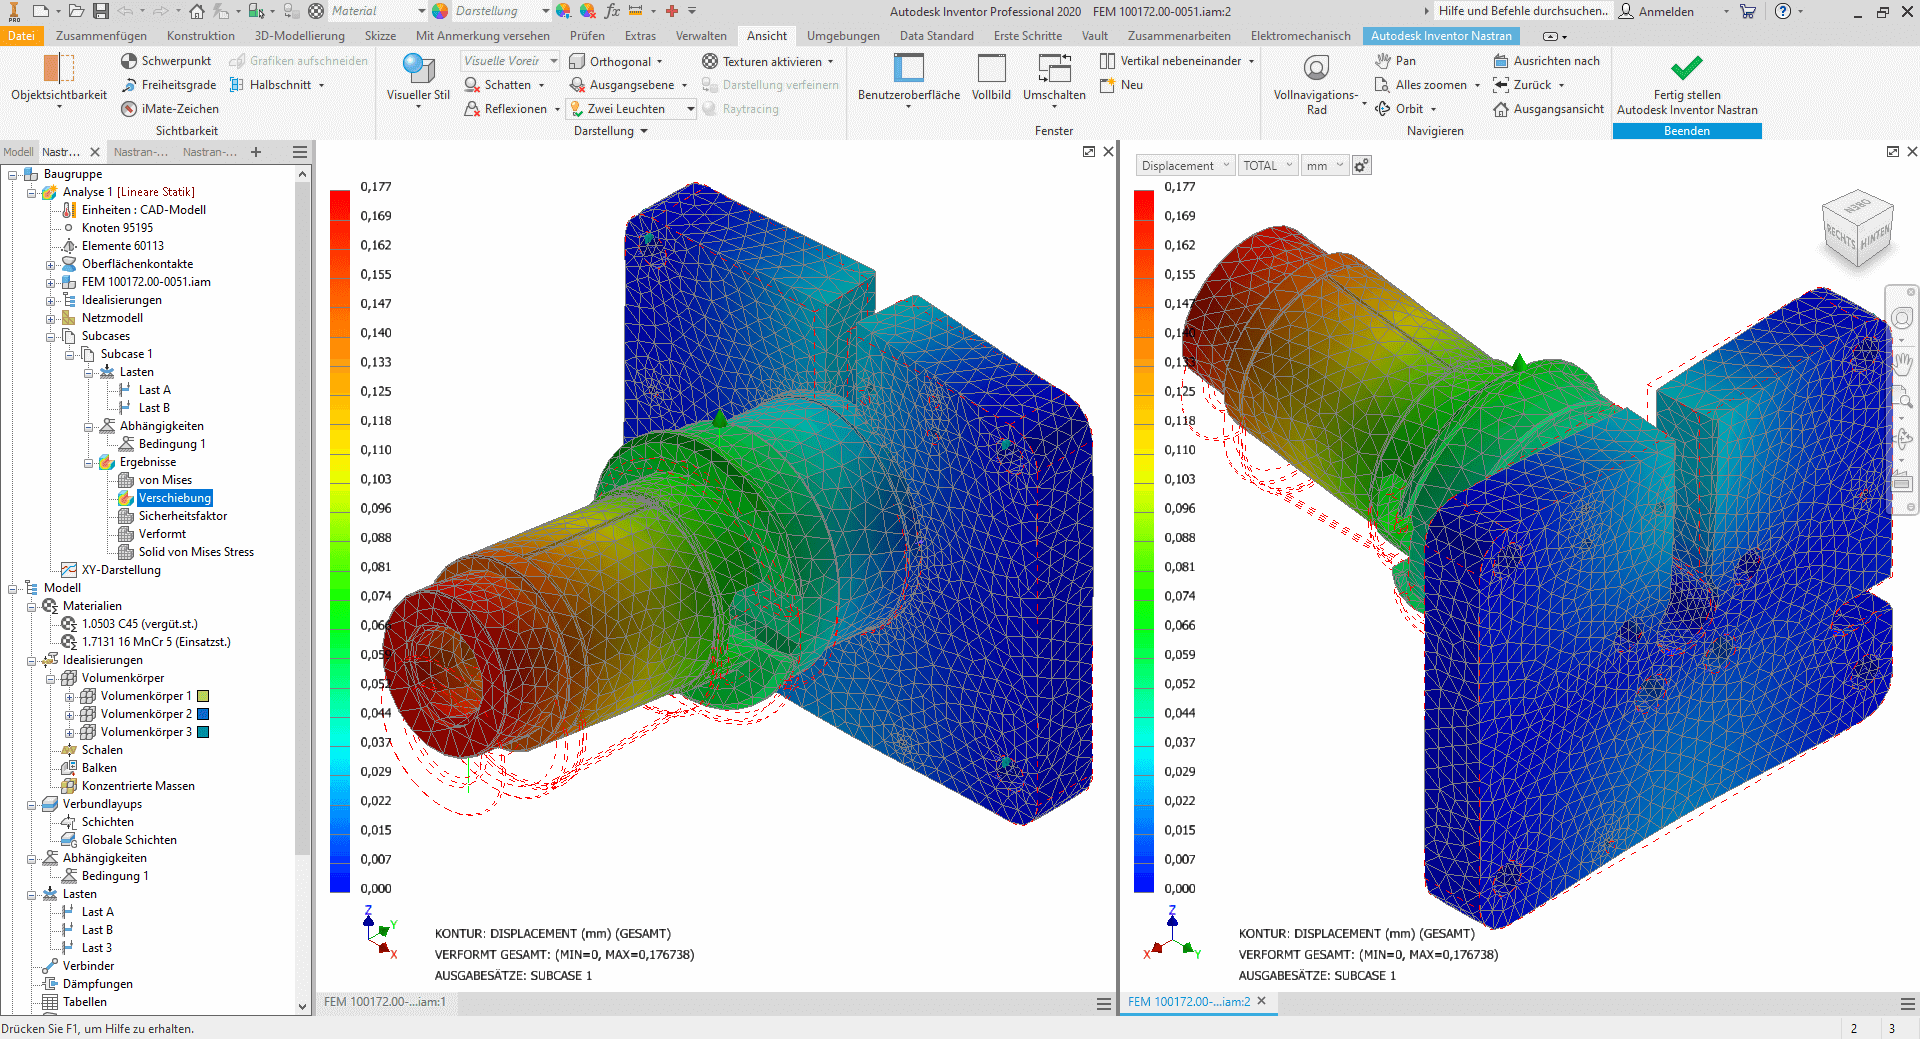The image size is (1920, 1039).
Task: Select Sicherheitsfaktor result
Action: click(183, 516)
